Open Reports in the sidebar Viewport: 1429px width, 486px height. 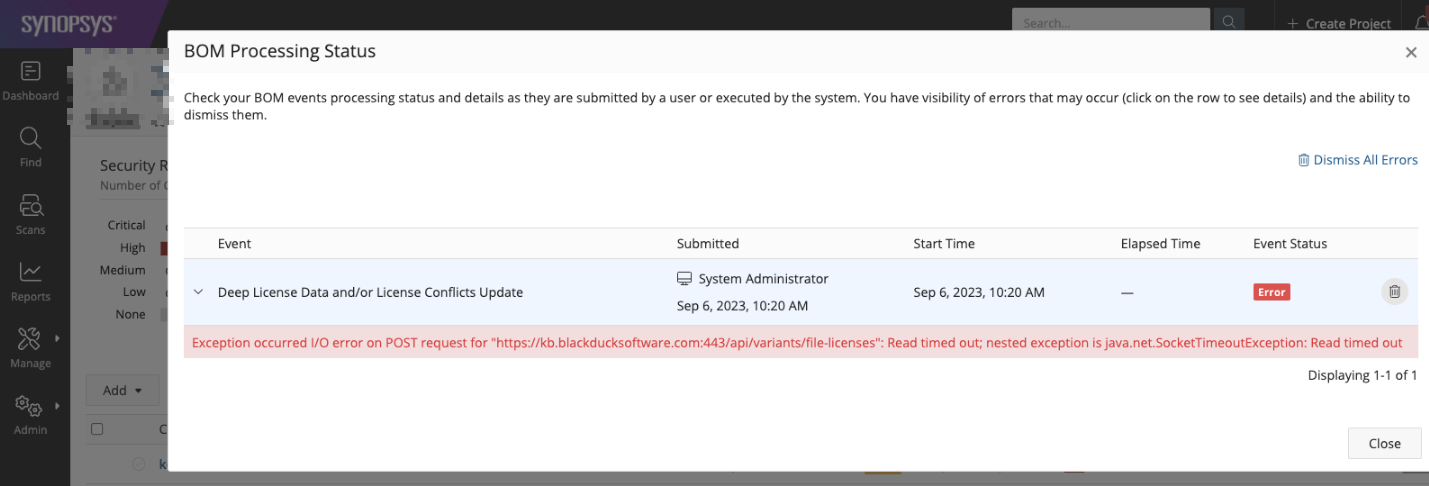click(x=31, y=281)
